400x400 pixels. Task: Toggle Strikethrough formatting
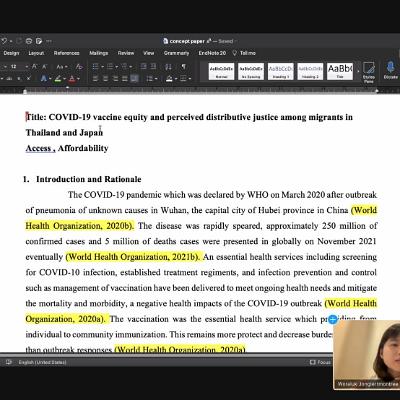tap(9, 78)
